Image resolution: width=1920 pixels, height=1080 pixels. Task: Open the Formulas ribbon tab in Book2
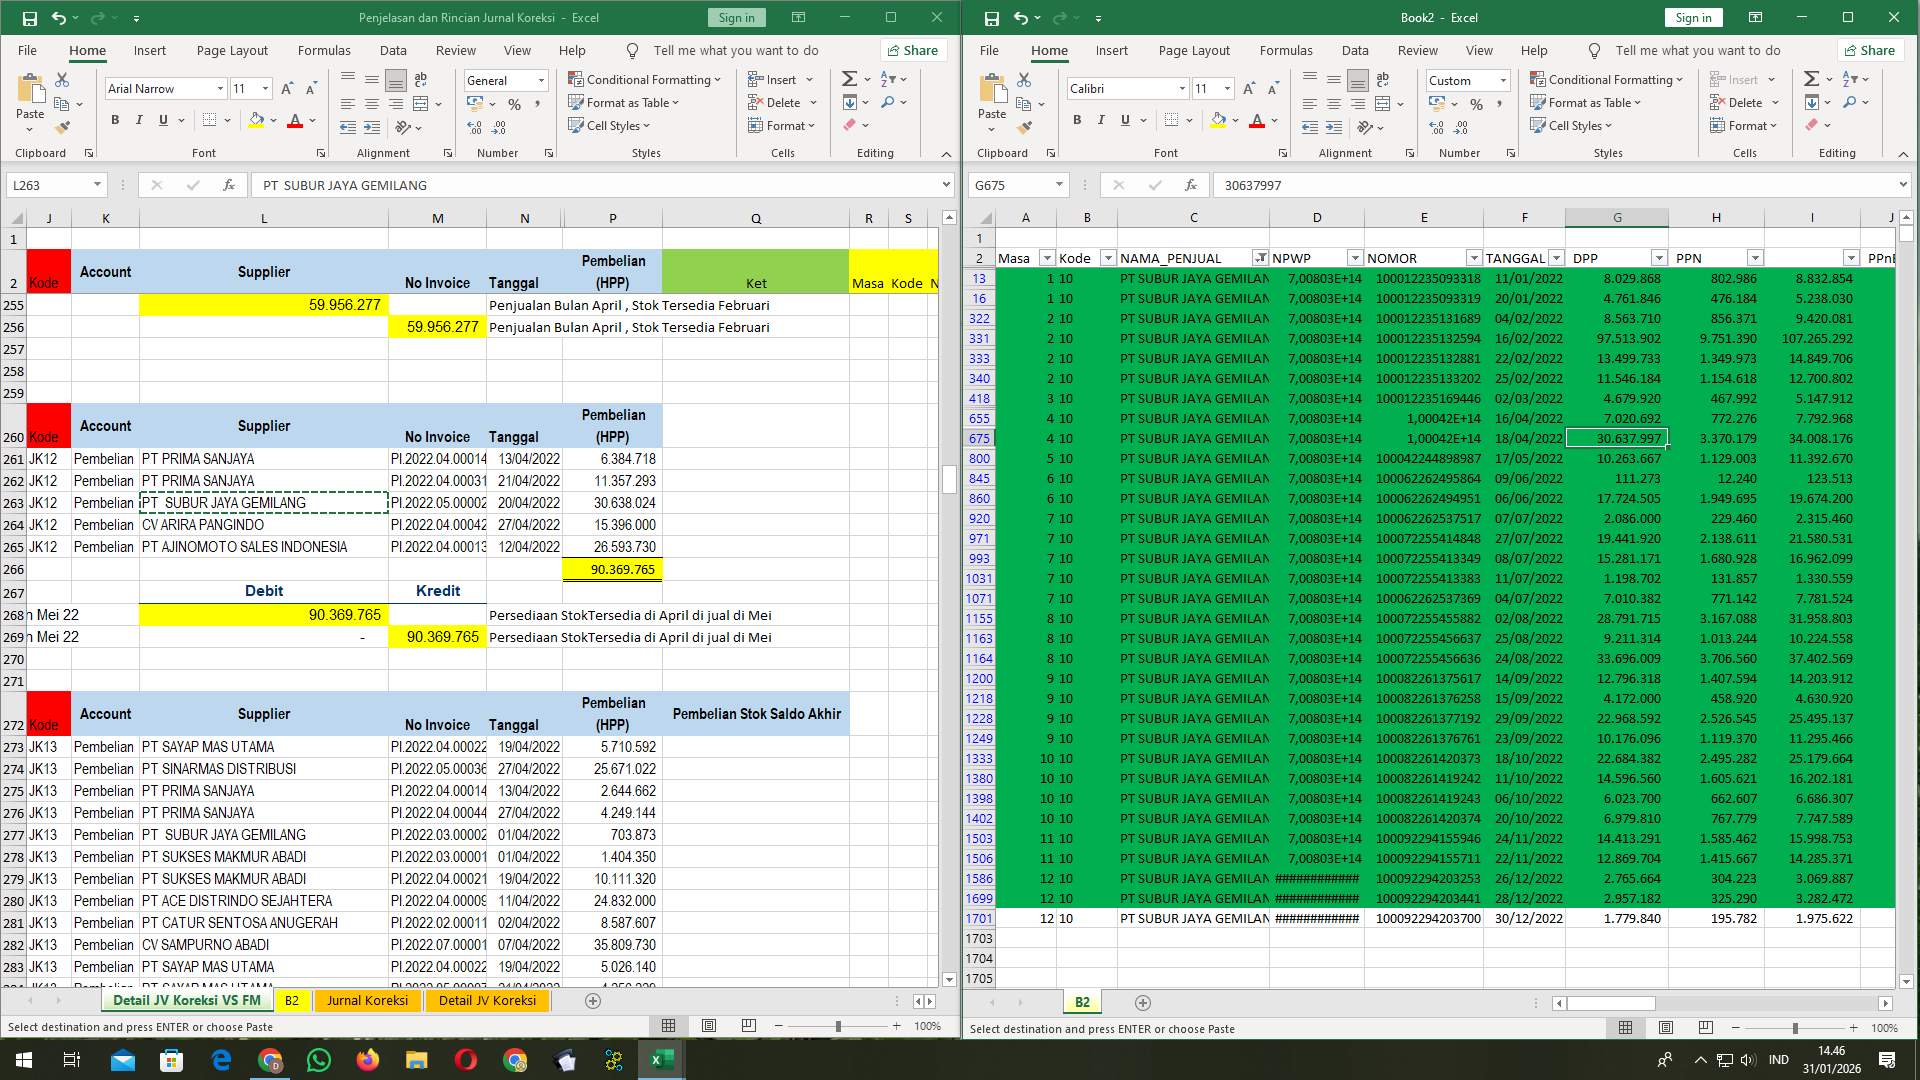pyautogui.click(x=1287, y=50)
